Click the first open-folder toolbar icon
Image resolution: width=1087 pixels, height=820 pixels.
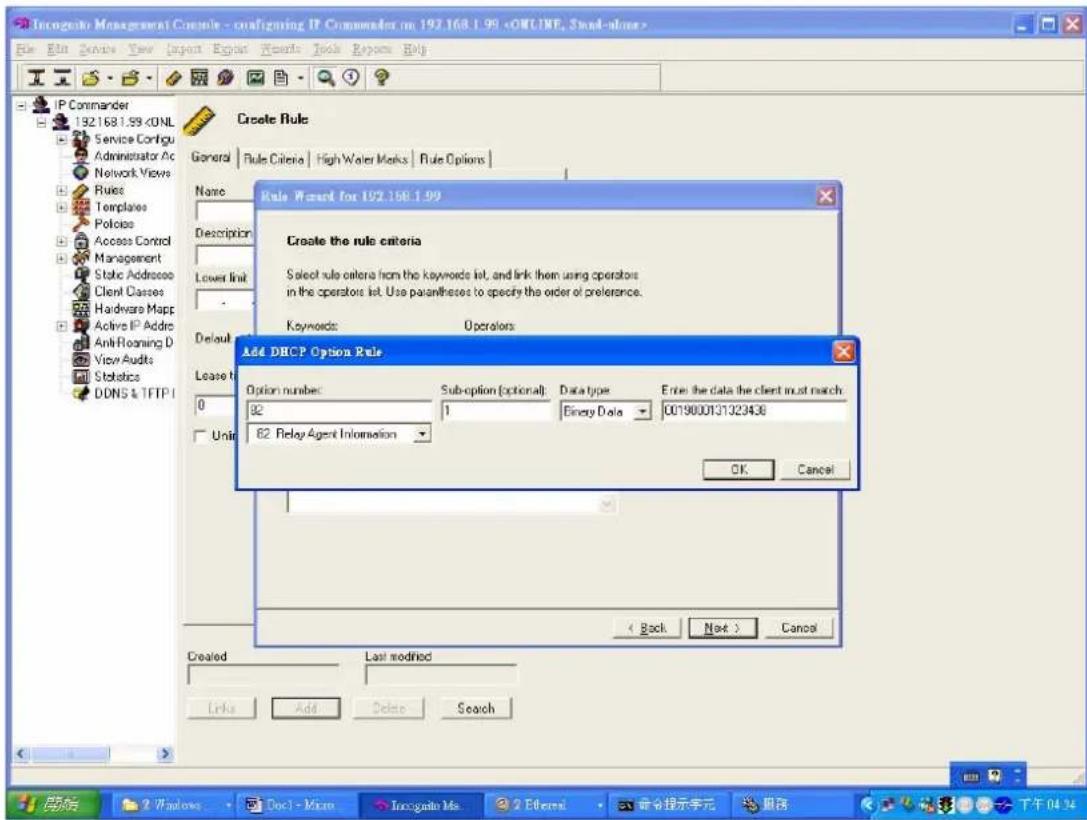[x=91, y=78]
